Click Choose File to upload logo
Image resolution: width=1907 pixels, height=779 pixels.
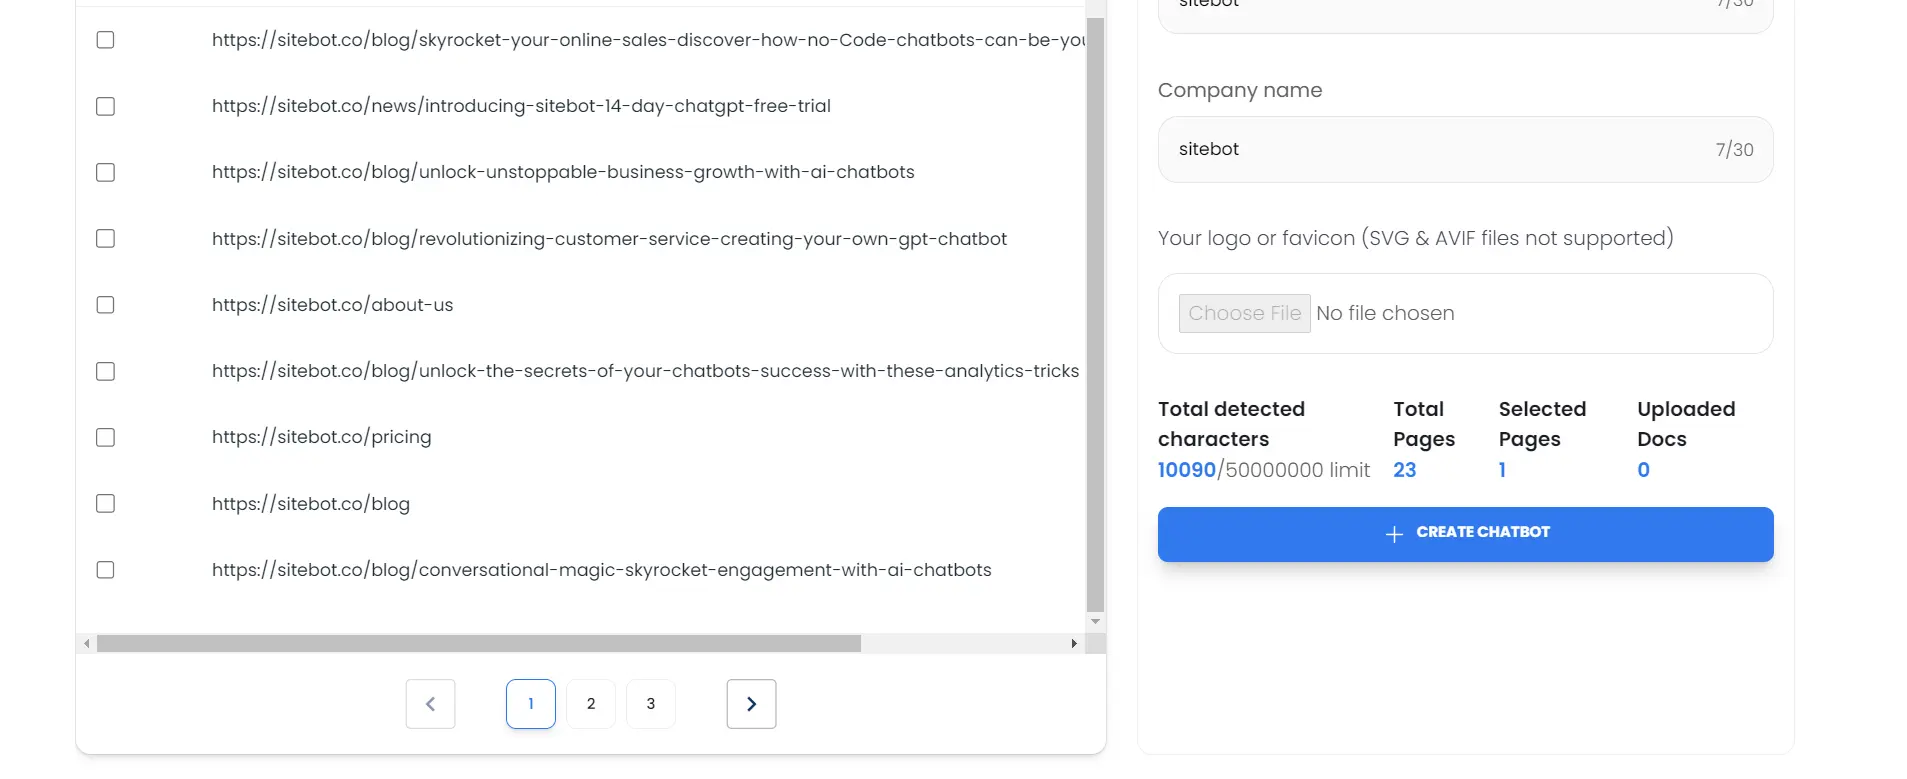tap(1244, 314)
